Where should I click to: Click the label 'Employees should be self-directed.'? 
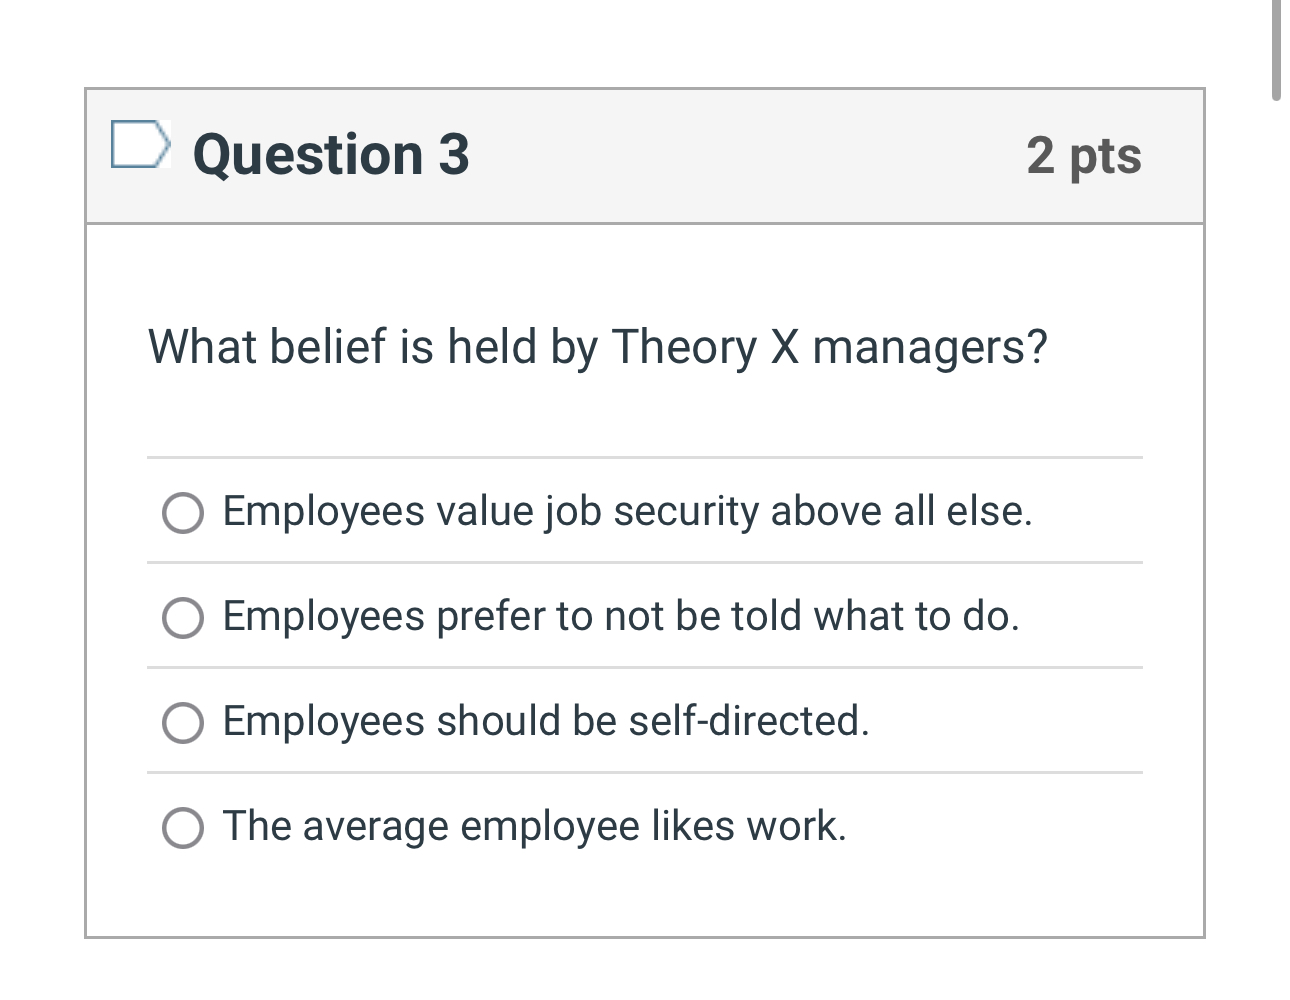click(546, 721)
